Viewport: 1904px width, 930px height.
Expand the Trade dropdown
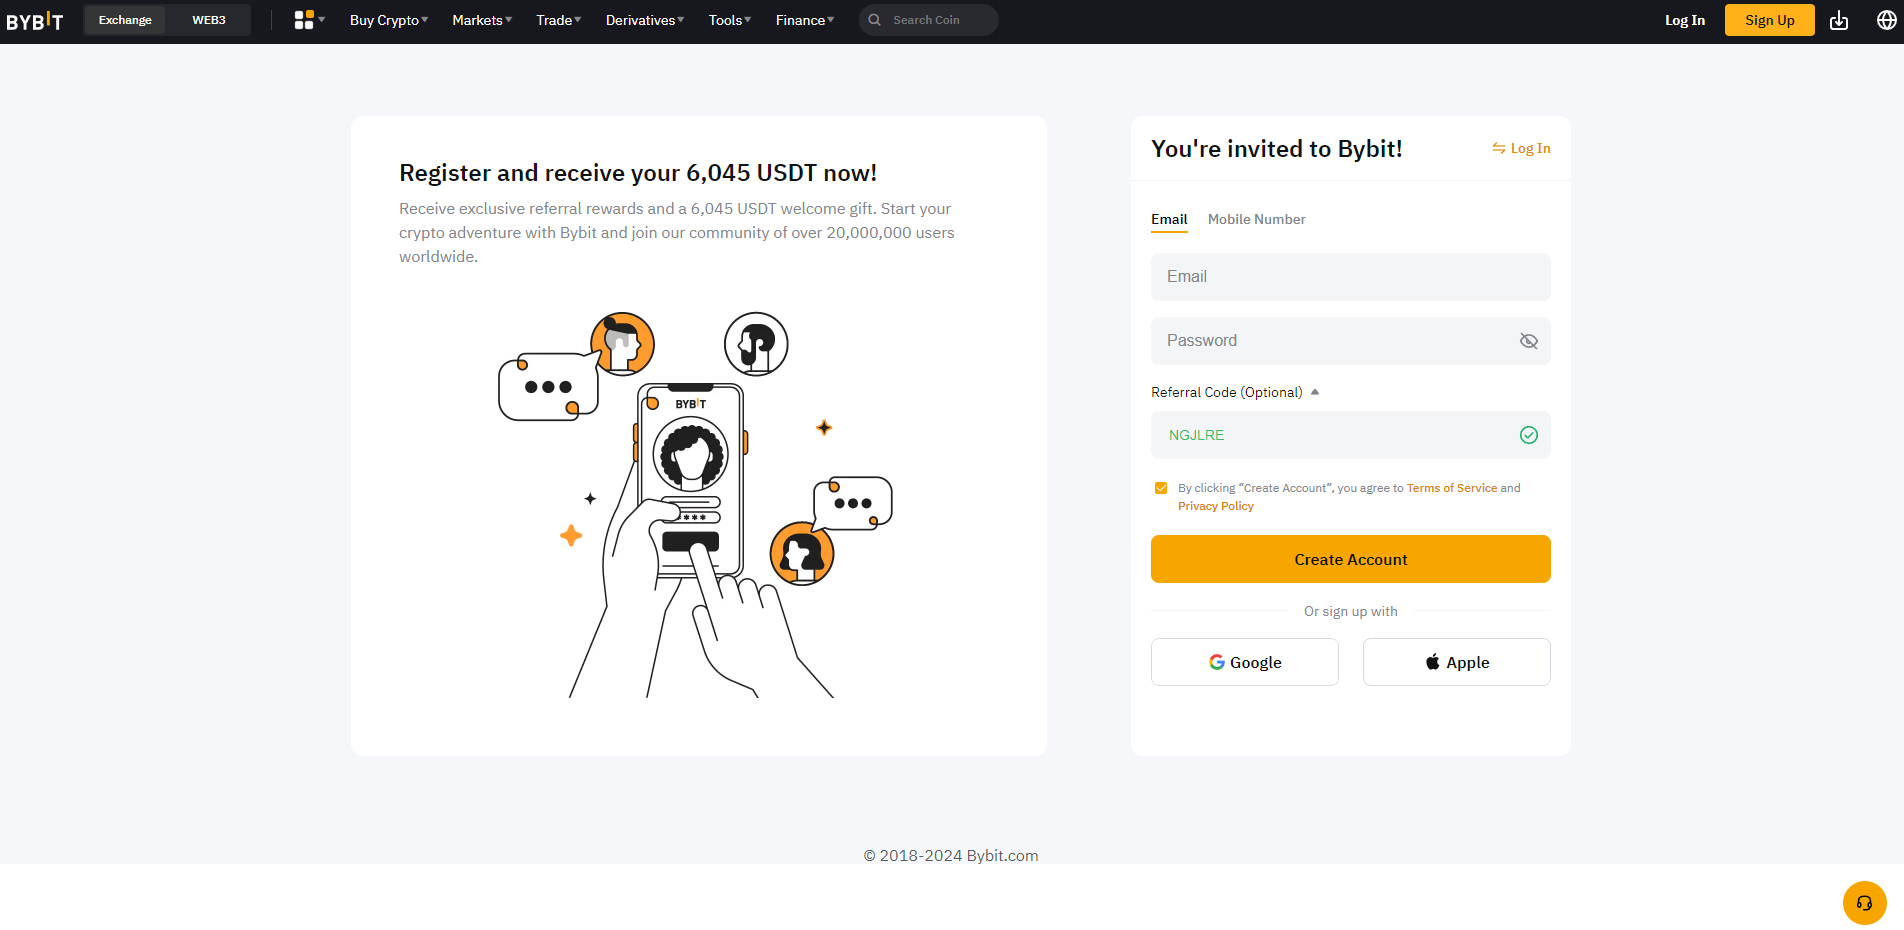coord(559,20)
